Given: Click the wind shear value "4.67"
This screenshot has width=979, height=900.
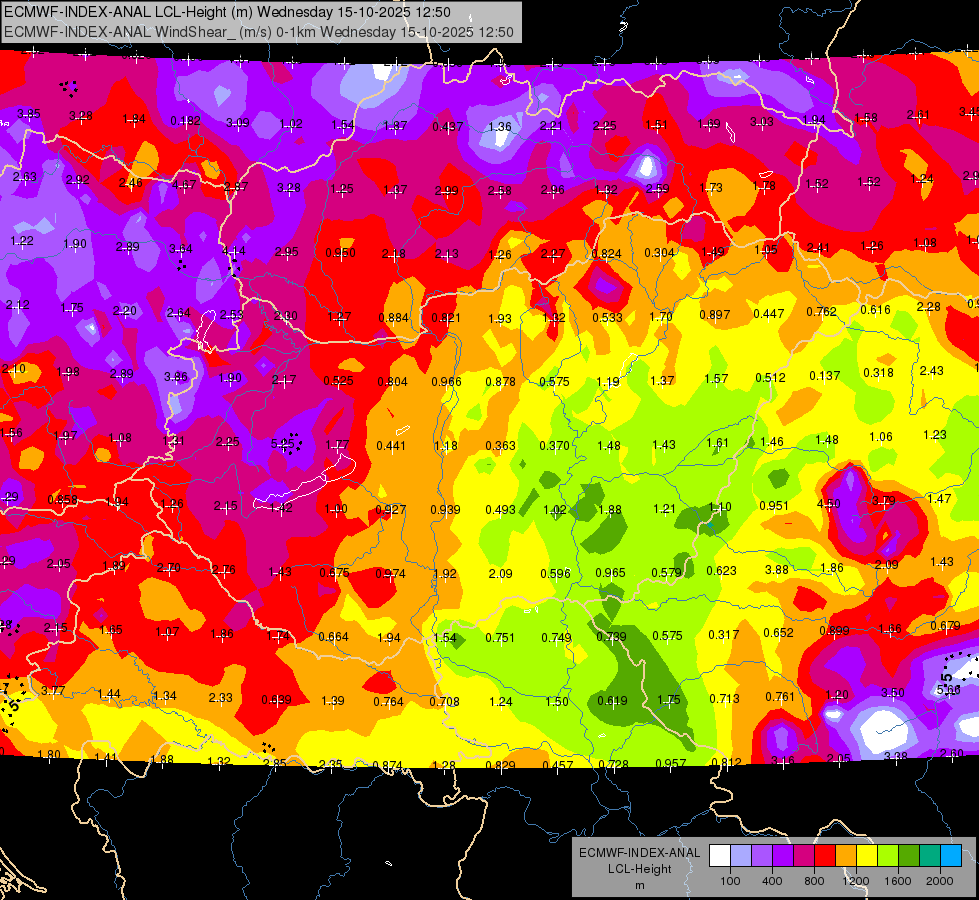Looking at the screenshot, I should point(184,184).
